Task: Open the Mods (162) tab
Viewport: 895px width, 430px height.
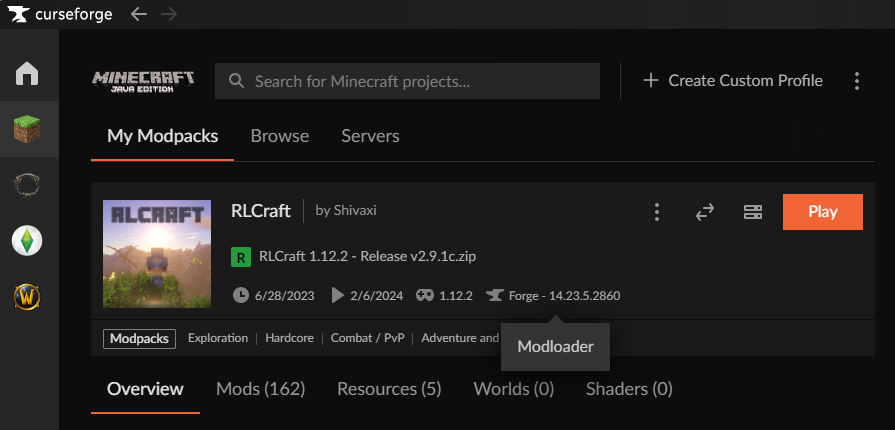Action: pyautogui.click(x=260, y=389)
